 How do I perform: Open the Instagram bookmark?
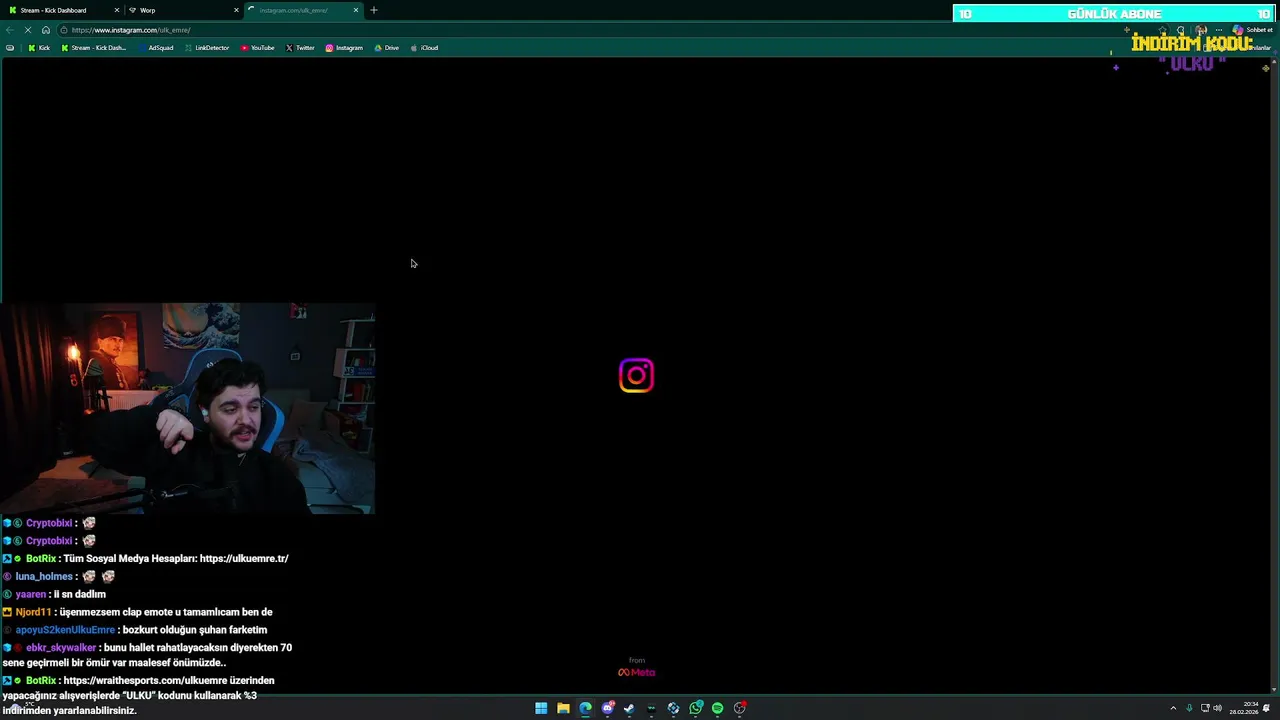[x=344, y=48]
